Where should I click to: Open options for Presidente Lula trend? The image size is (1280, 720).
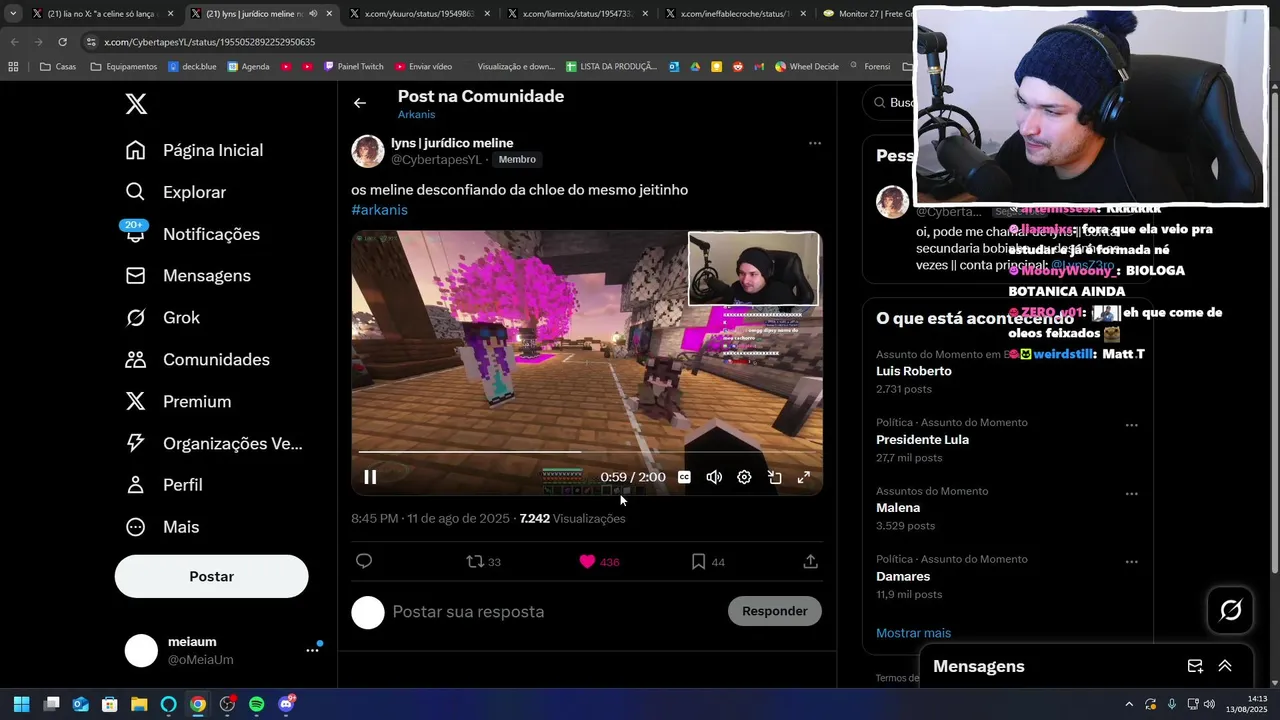[x=1132, y=425]
